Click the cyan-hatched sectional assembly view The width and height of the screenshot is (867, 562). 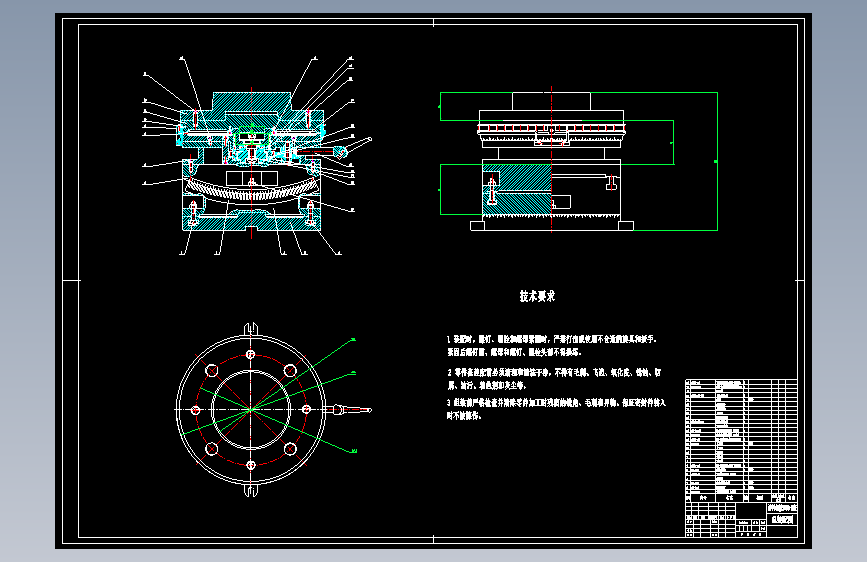tap(252, 160)
